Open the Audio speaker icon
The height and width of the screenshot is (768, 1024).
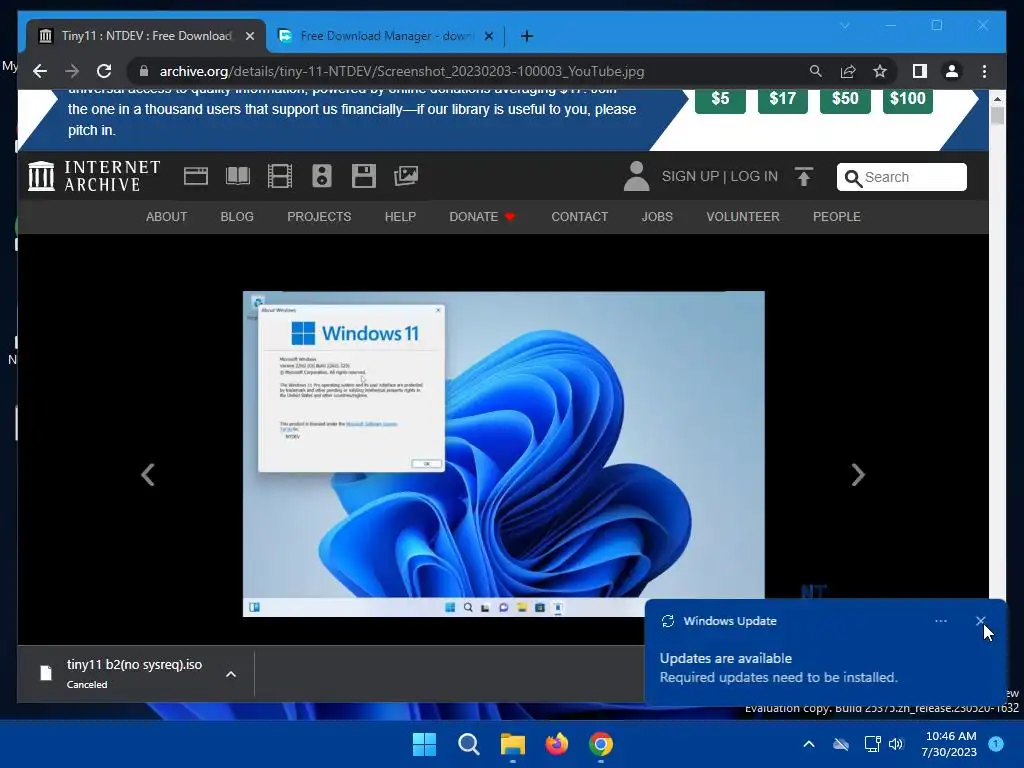(322, 176)
